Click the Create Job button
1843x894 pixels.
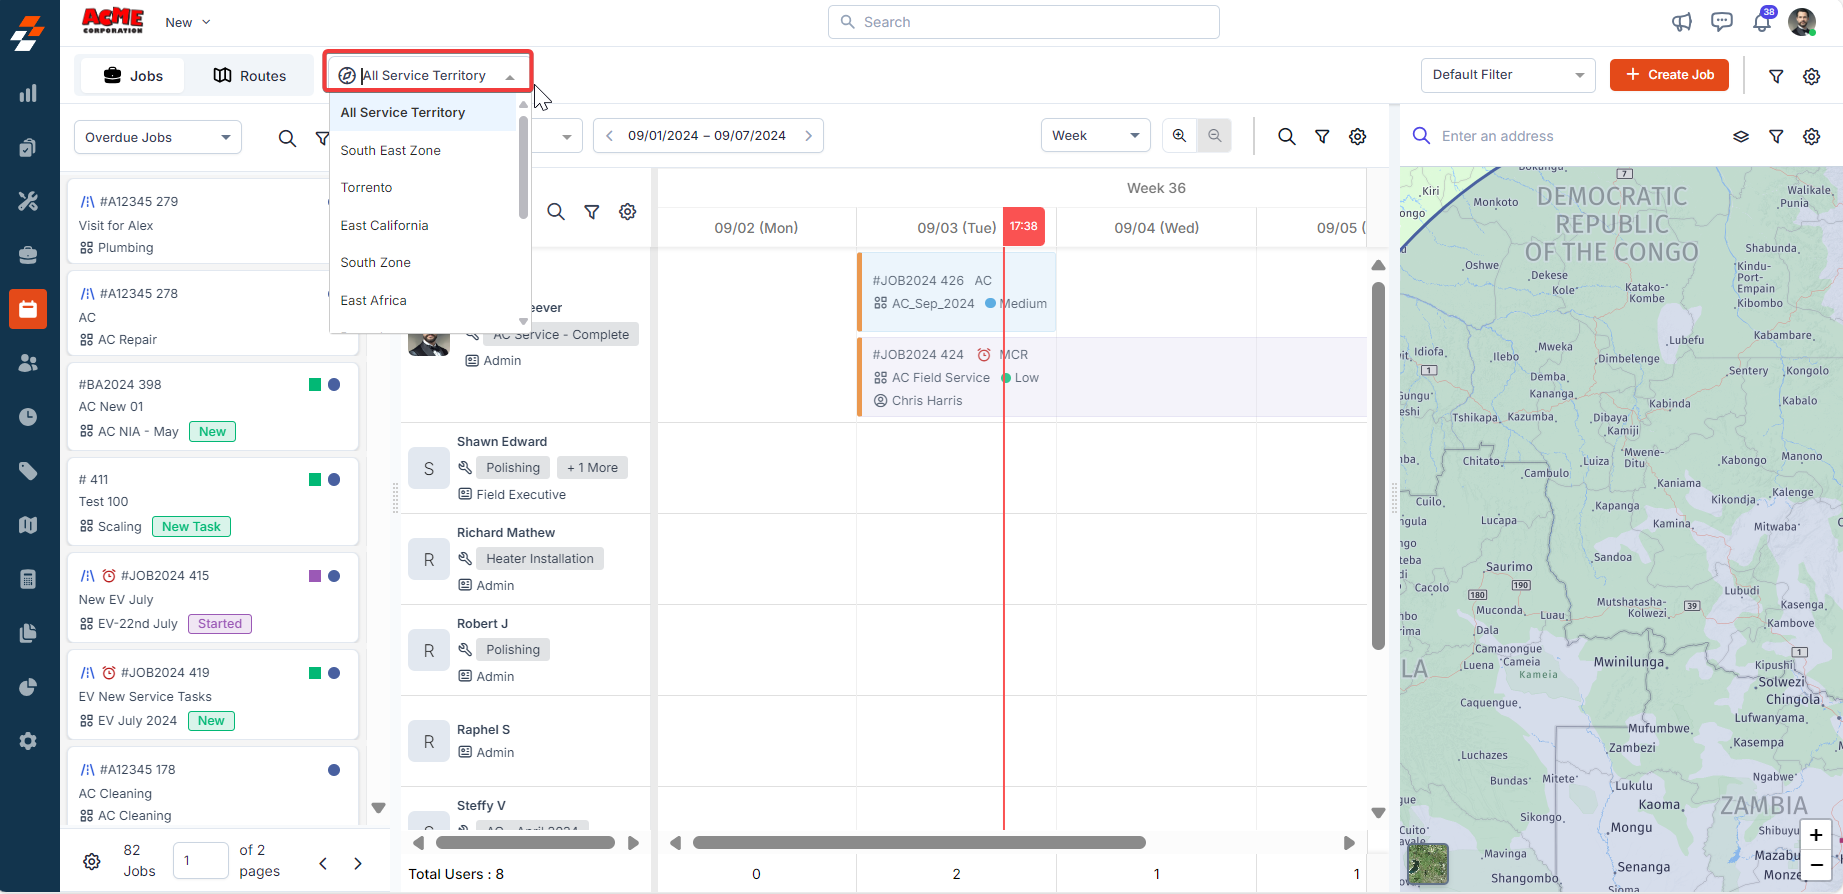[x=1668, y=75]
